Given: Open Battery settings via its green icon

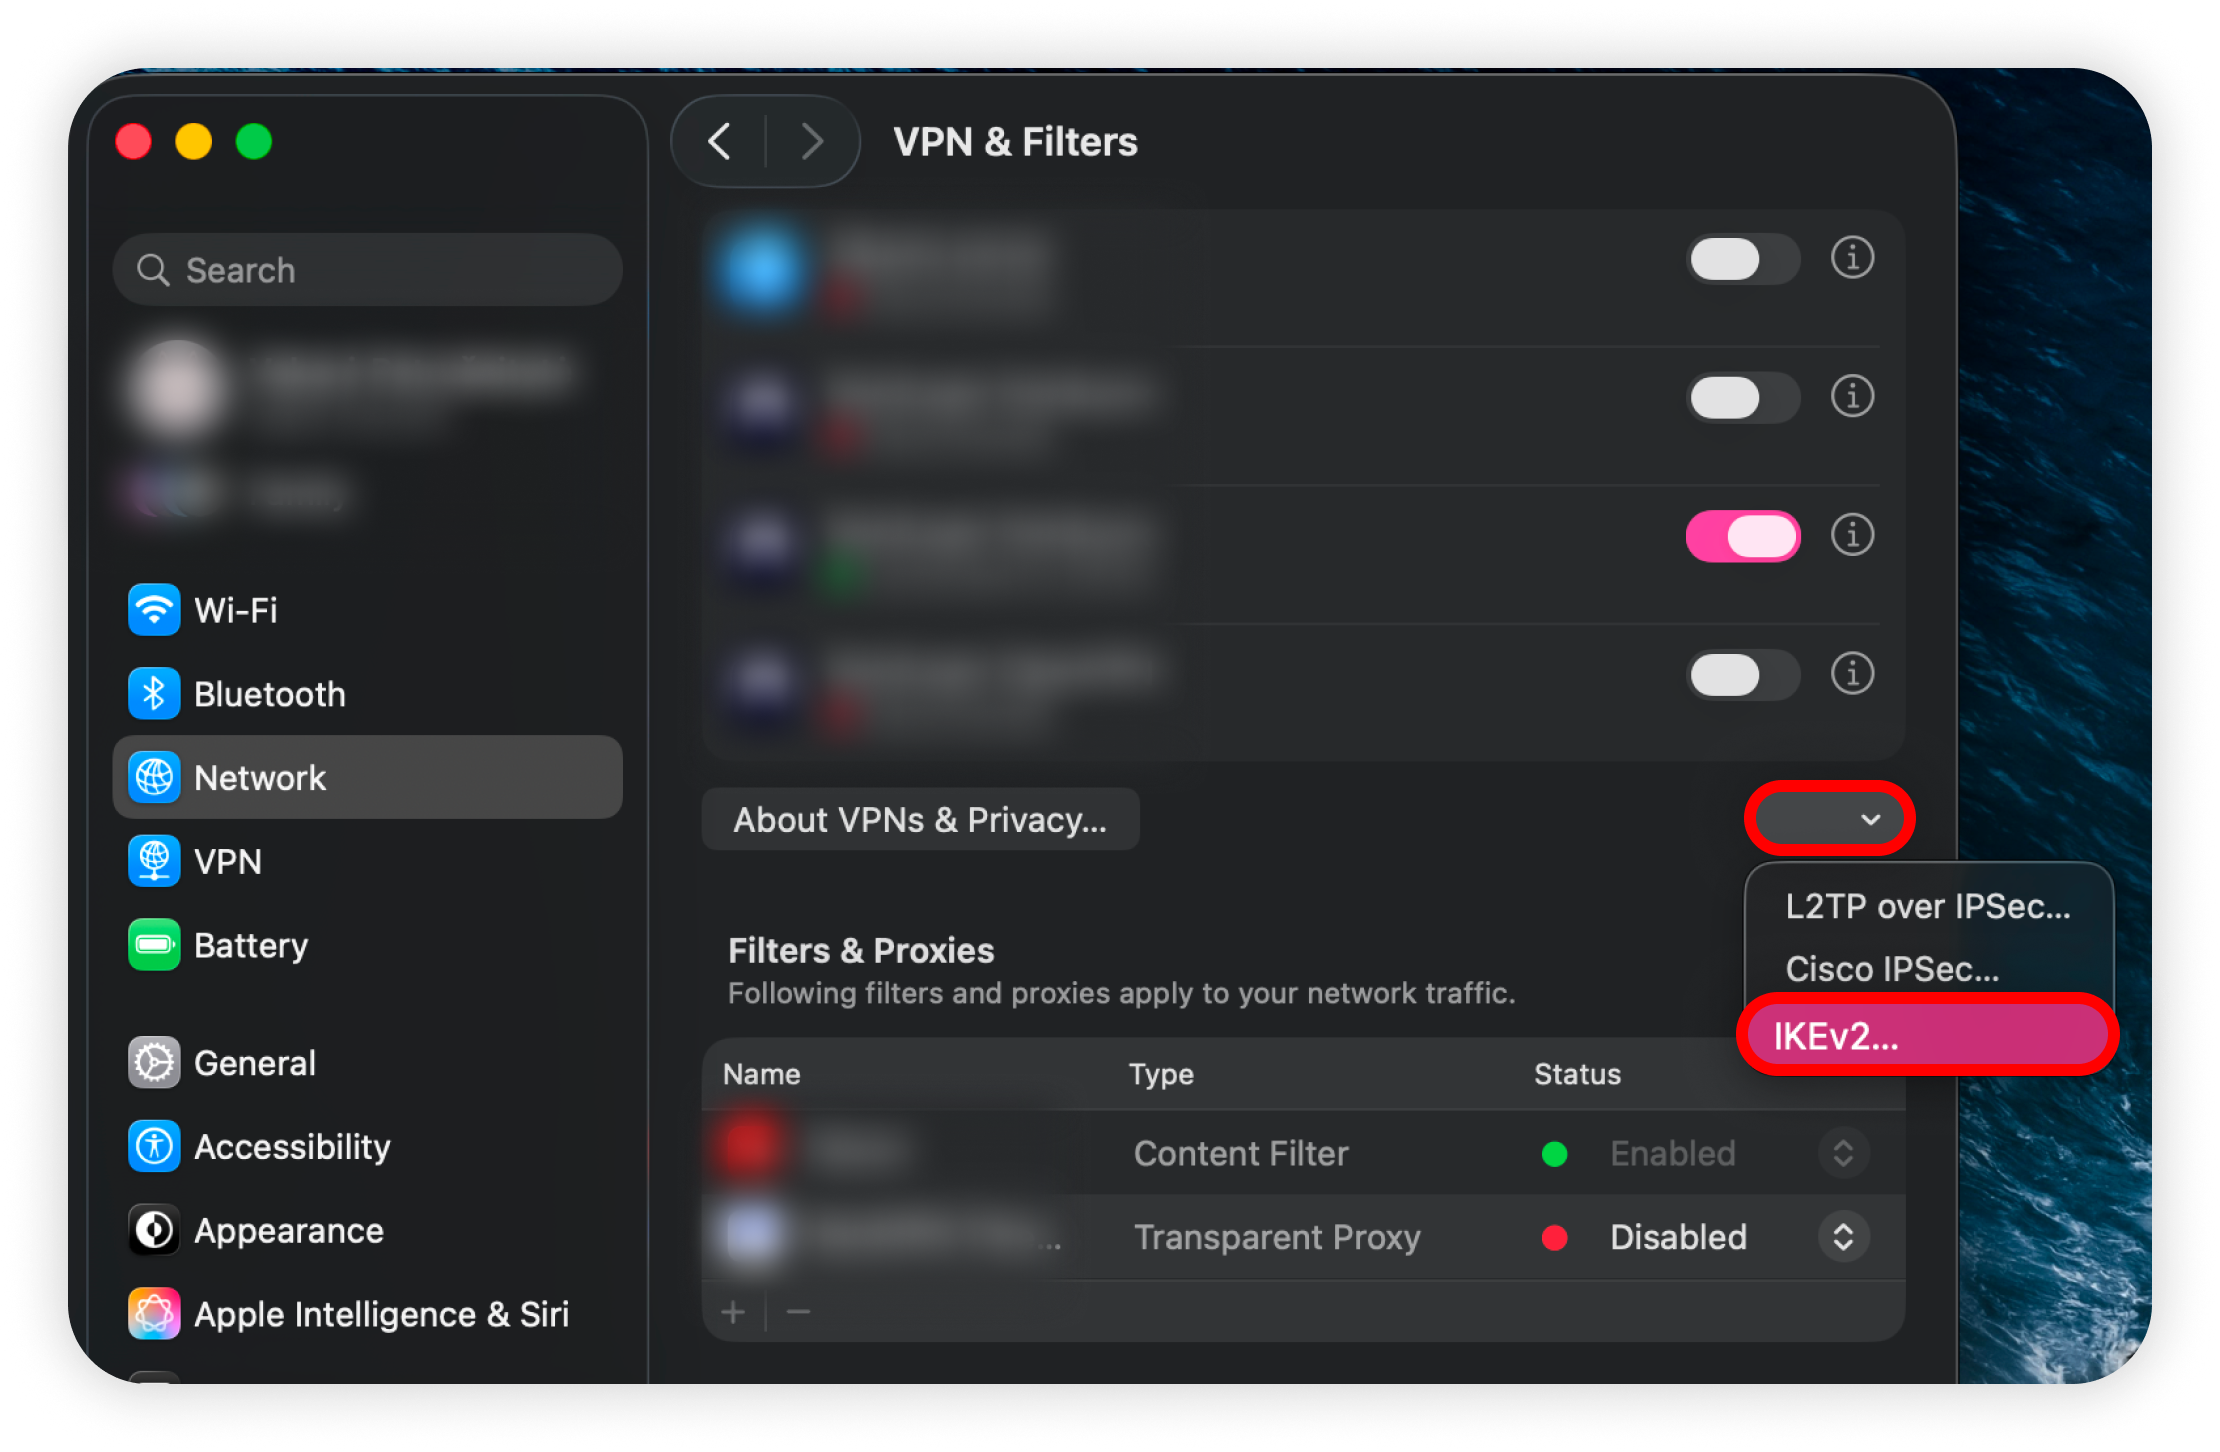Looking at the screenshot, I should click(154, 945).
